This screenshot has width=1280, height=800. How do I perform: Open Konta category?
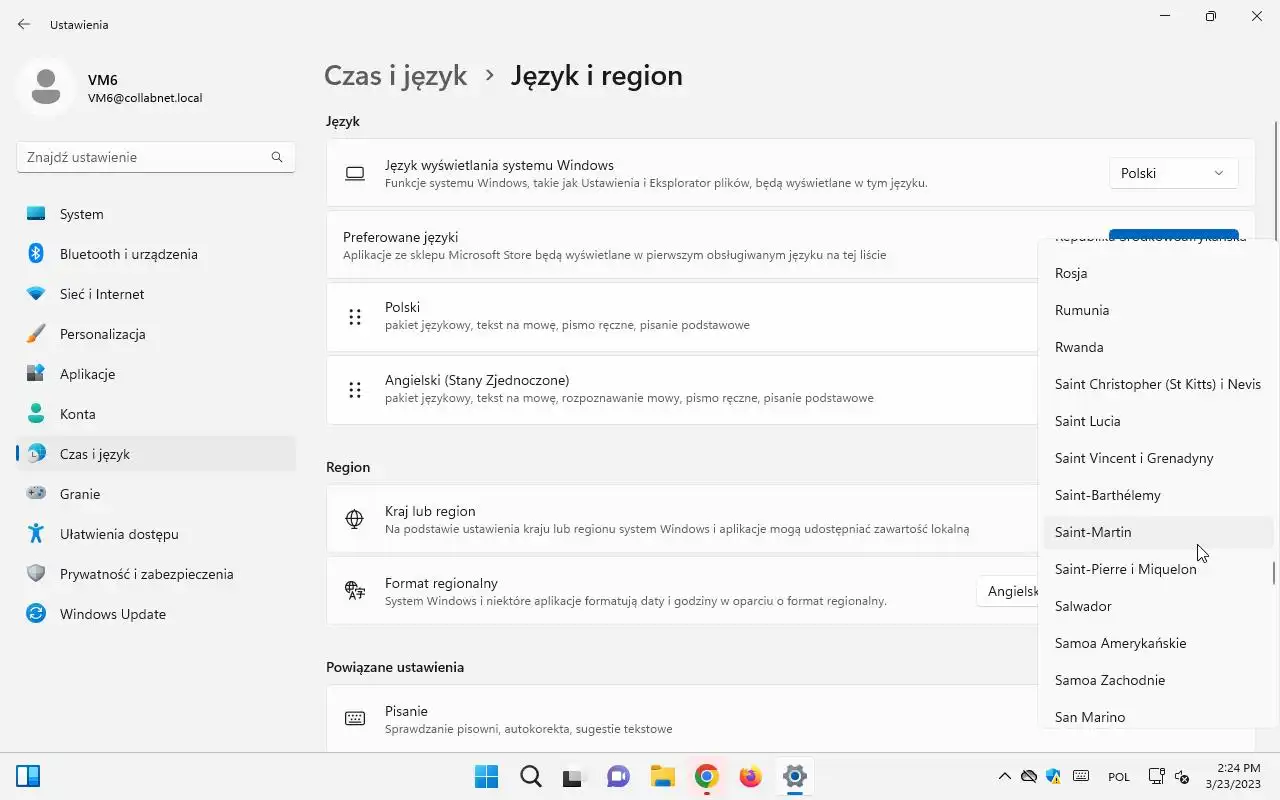tap(156, 414)
